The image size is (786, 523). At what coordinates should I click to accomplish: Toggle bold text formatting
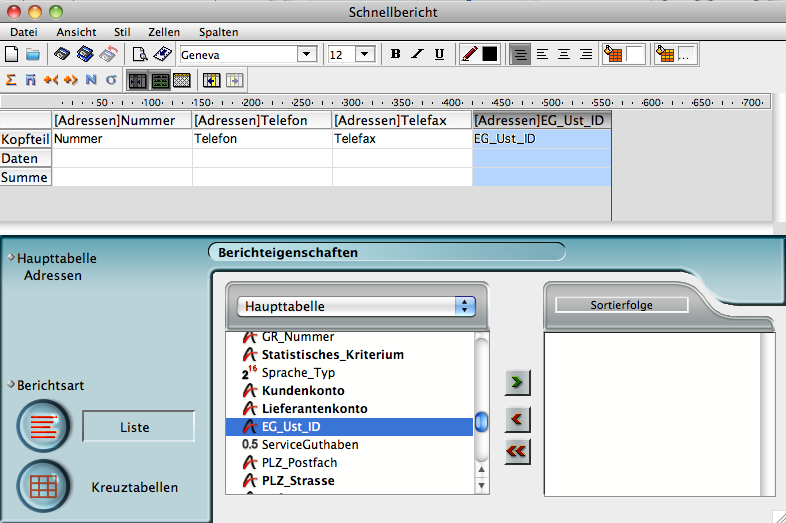tap(396, 54)
